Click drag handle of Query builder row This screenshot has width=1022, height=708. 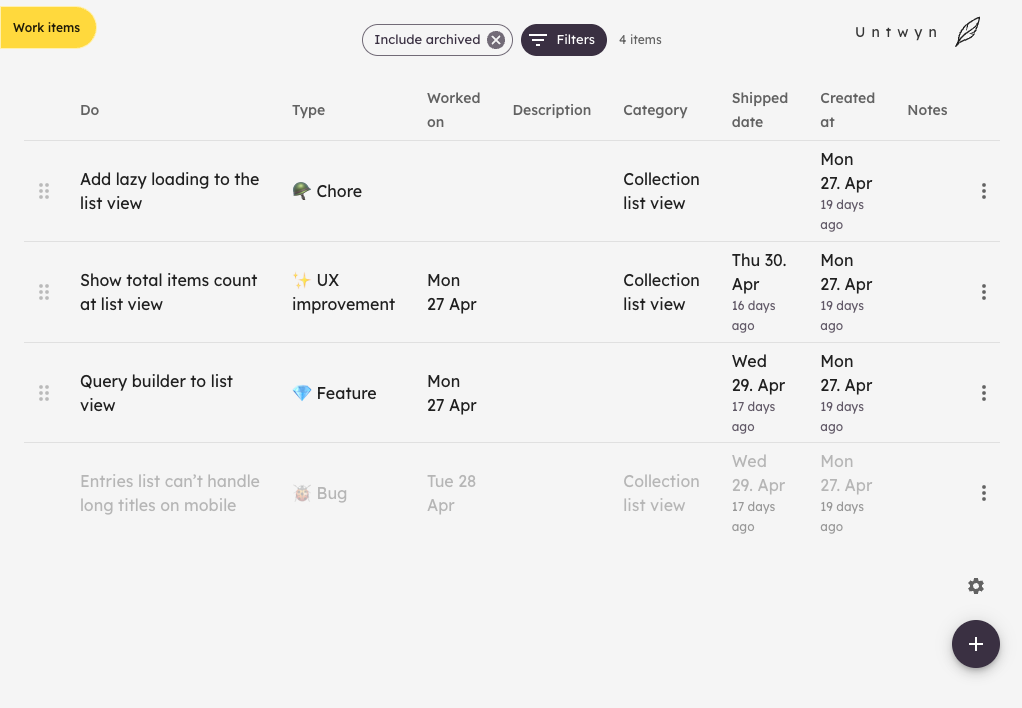44,393
